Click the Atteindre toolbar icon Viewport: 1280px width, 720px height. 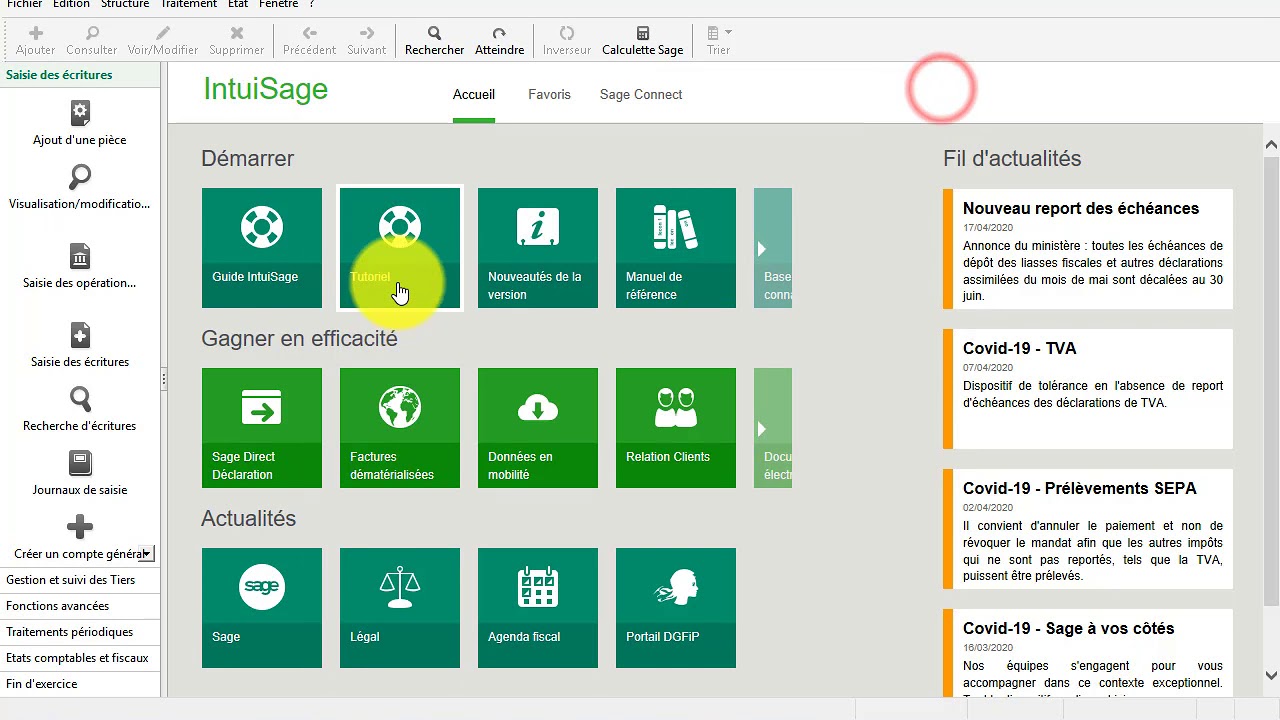(499, 33)
